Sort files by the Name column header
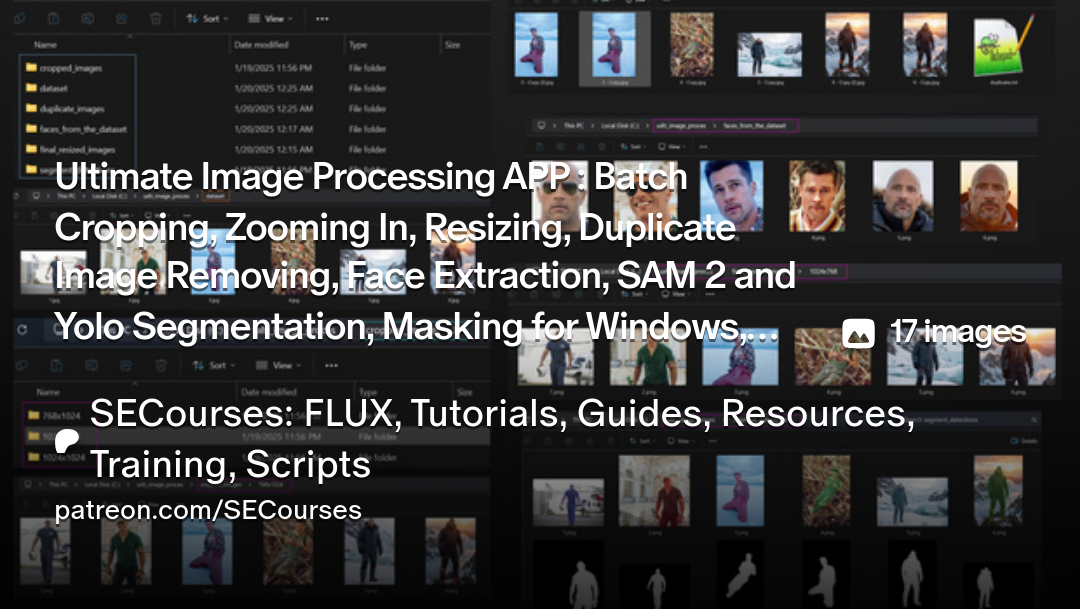The height and width of the screenshot is (609, 1080). coord(44,44)
